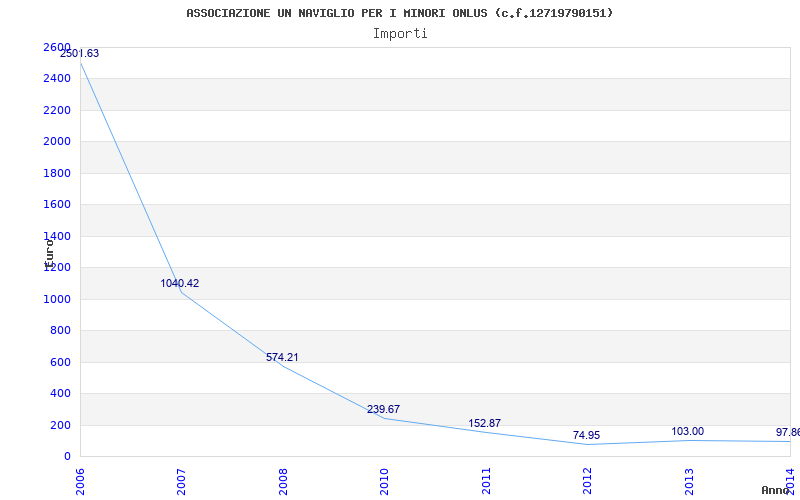Click the y-axis value 2000

pyautogui.click(x=57, y=141)
